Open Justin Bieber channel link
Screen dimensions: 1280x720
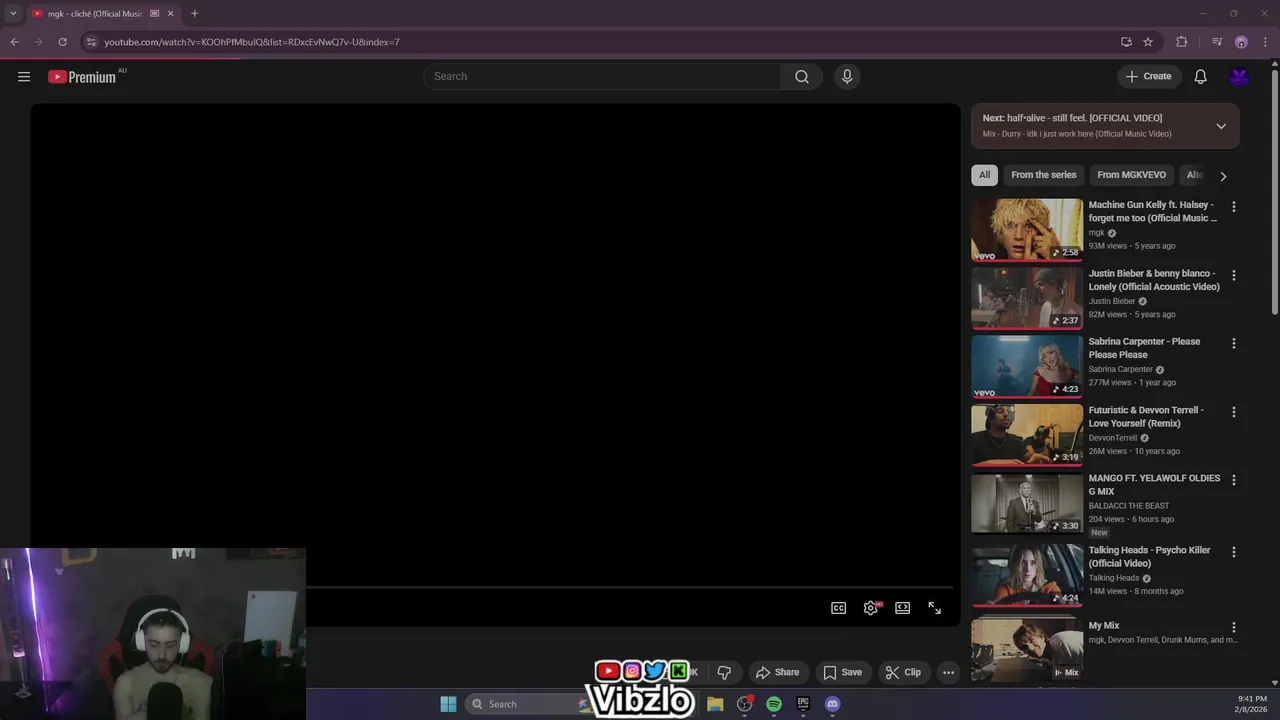1112,301
